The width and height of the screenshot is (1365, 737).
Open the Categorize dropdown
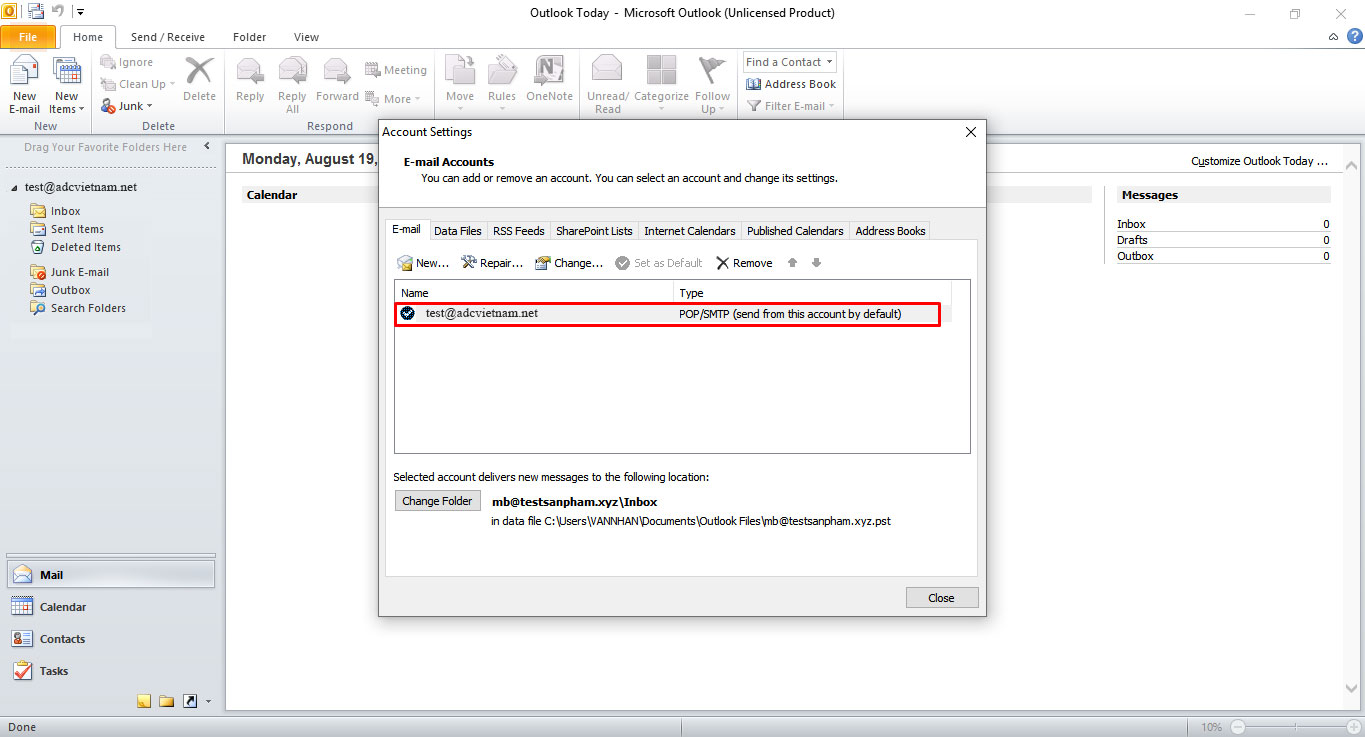(661, 80)
